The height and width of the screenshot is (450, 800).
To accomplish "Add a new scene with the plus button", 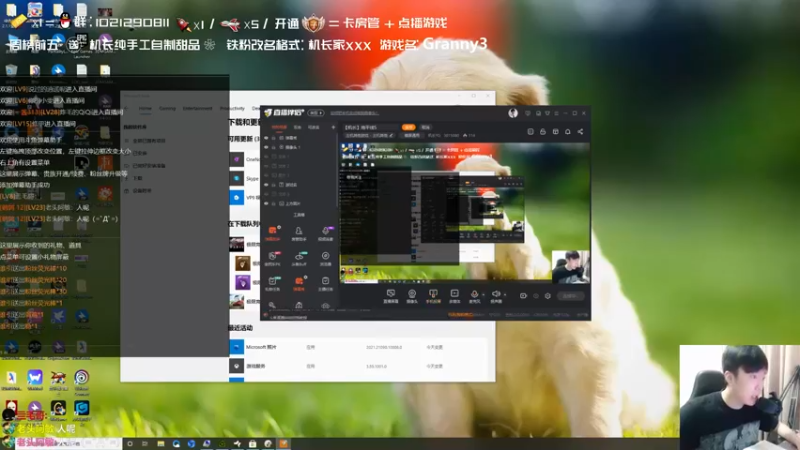I will pyautogui.click(x=333, y=127).
